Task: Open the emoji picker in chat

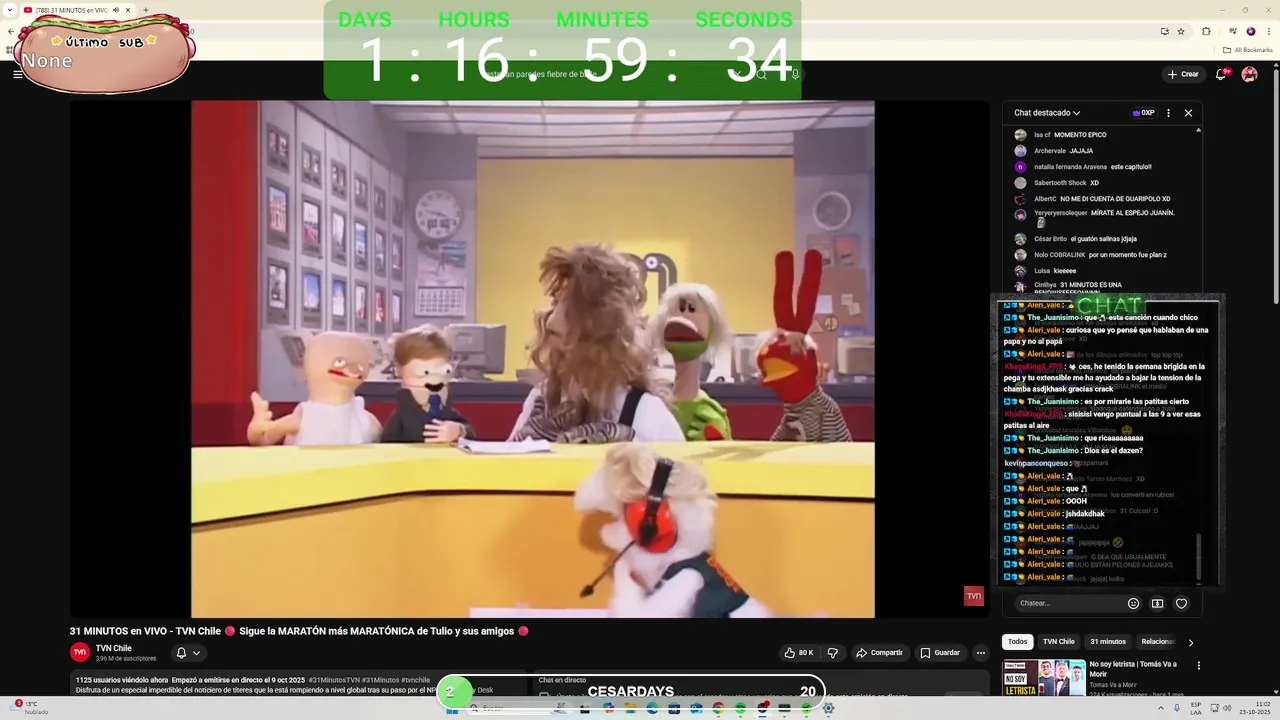Action: 1133,603
